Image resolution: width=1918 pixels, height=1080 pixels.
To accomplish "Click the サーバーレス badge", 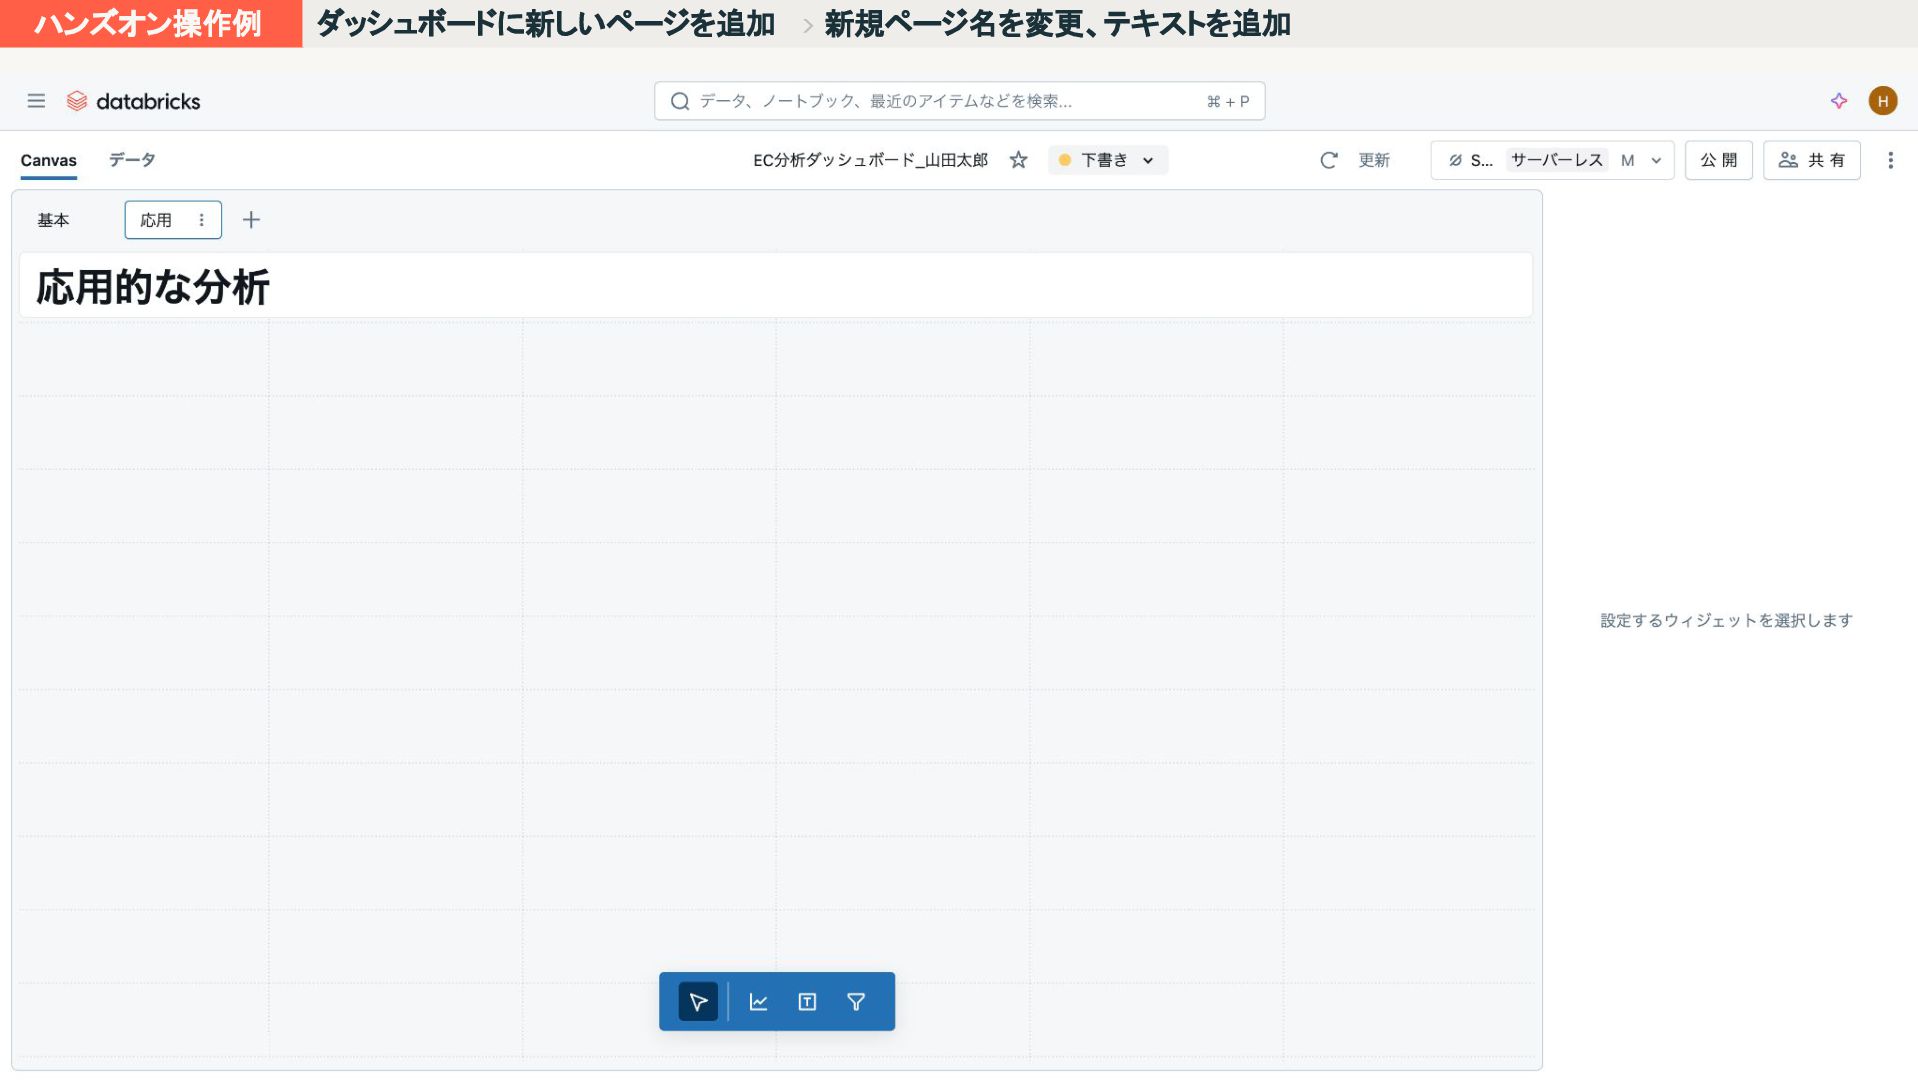I will 1556,160.
